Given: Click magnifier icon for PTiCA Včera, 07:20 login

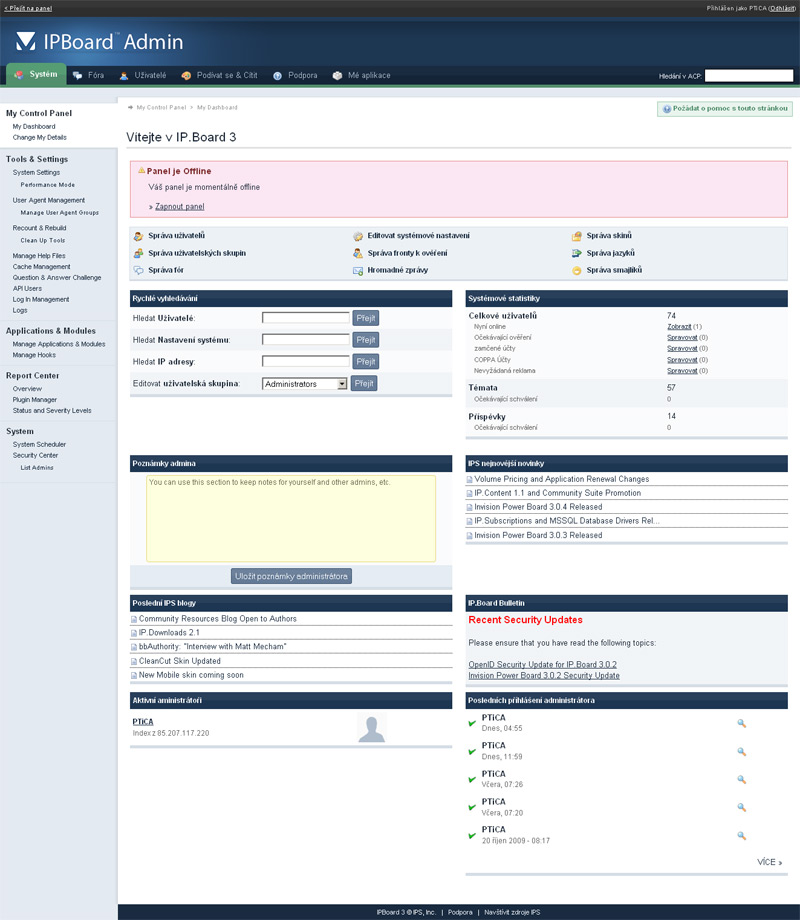Looking at the screenshot, I should pyautogui.click(x=742, y=807).
